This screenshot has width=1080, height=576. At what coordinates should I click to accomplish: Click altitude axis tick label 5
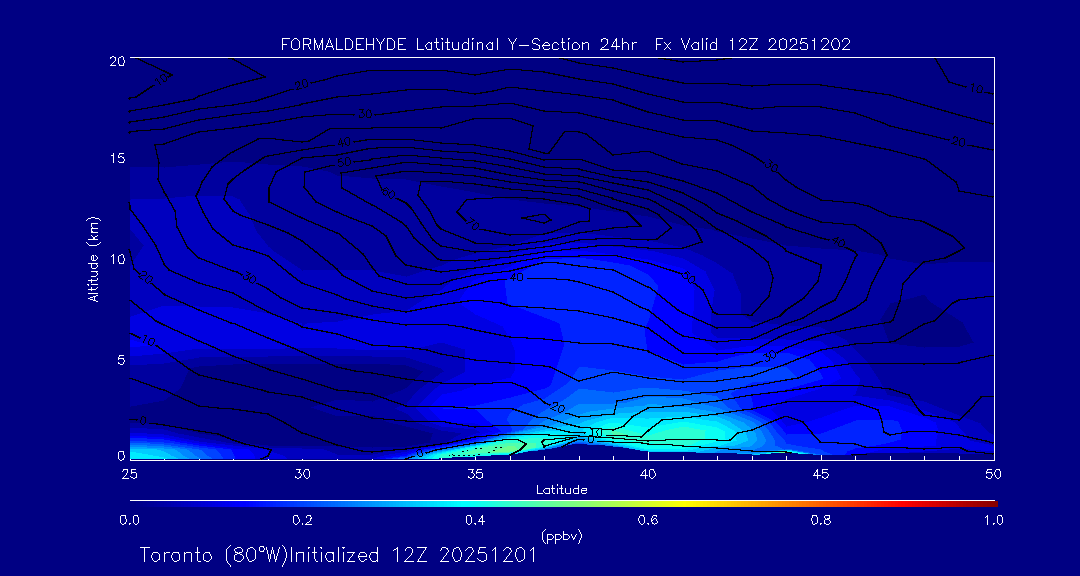pos(121,359)
